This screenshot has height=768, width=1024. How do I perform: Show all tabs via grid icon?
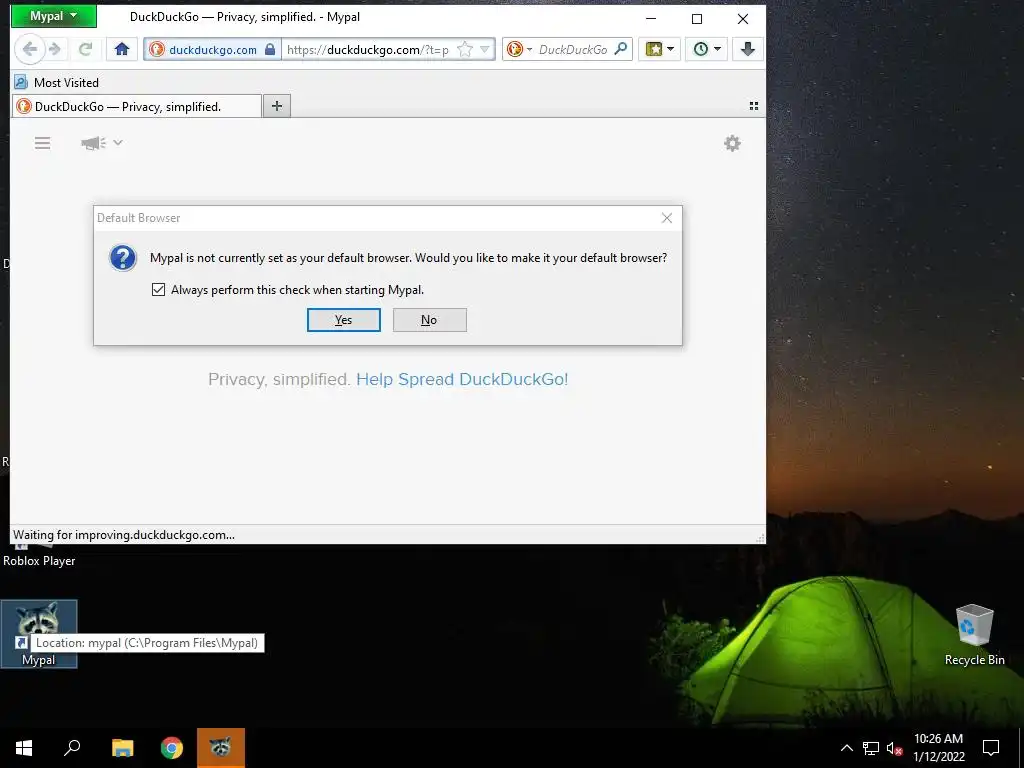point(754,106)
